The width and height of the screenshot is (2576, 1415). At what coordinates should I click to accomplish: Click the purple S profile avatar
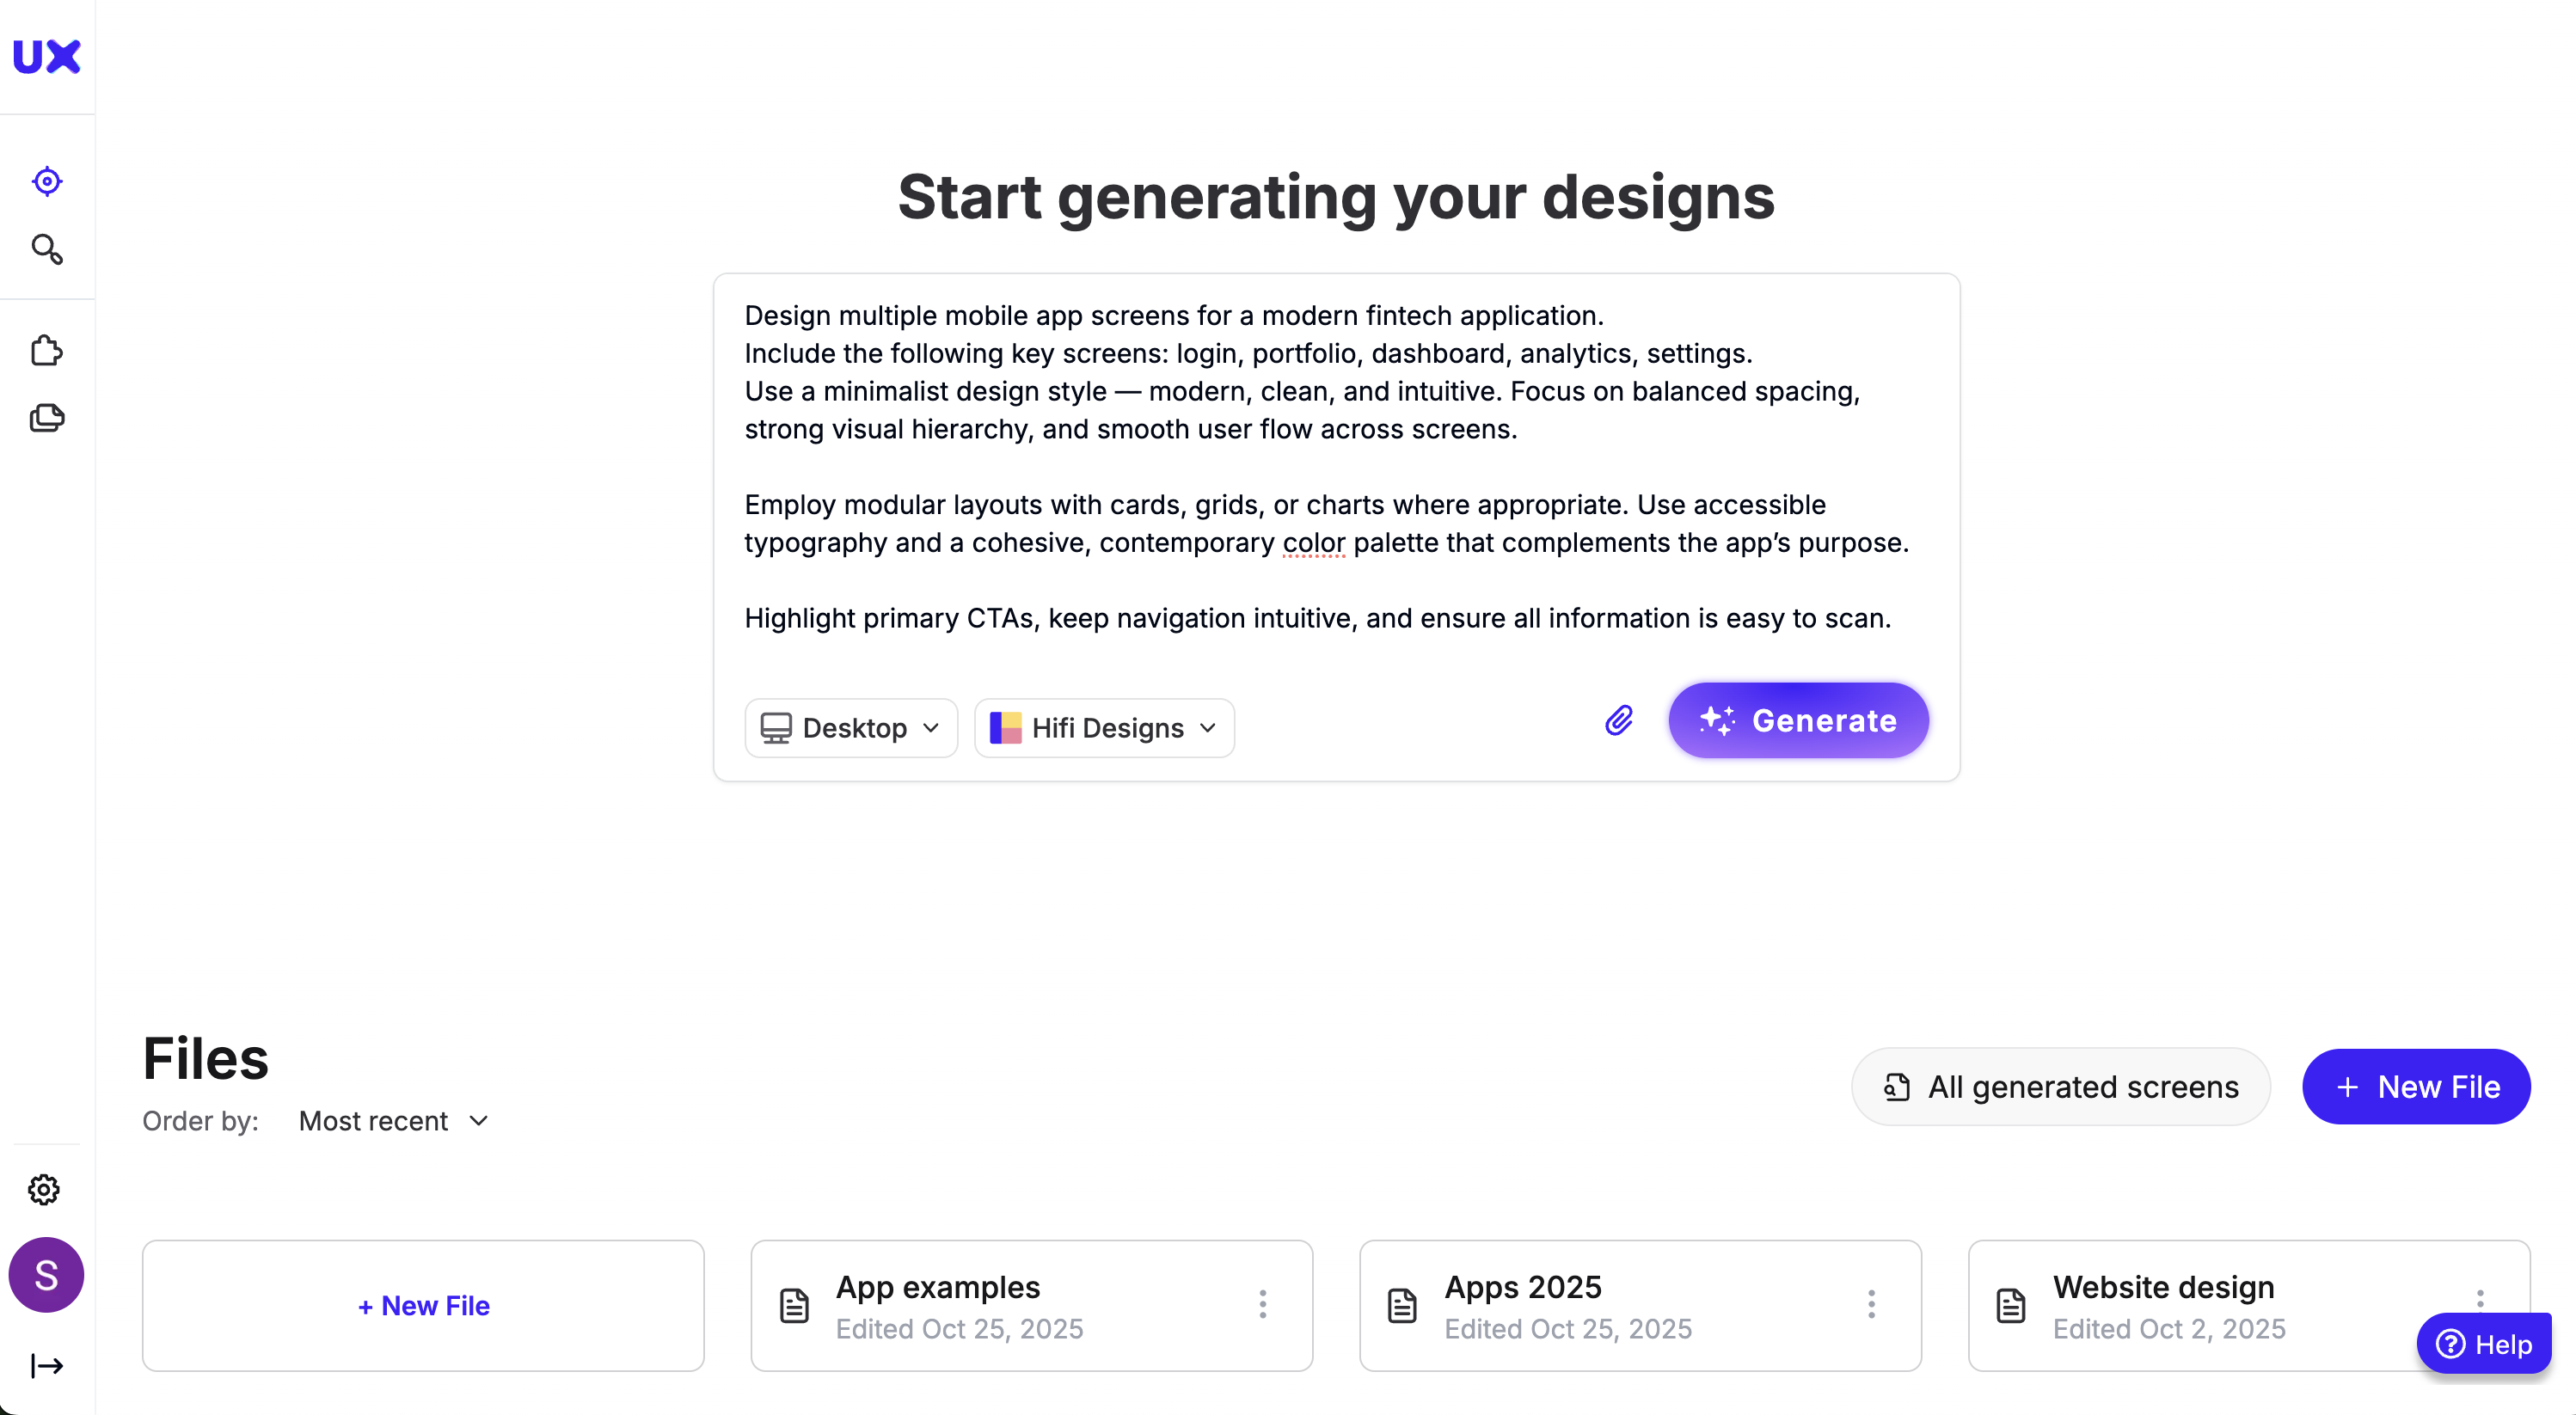[x=46, y=1274]
